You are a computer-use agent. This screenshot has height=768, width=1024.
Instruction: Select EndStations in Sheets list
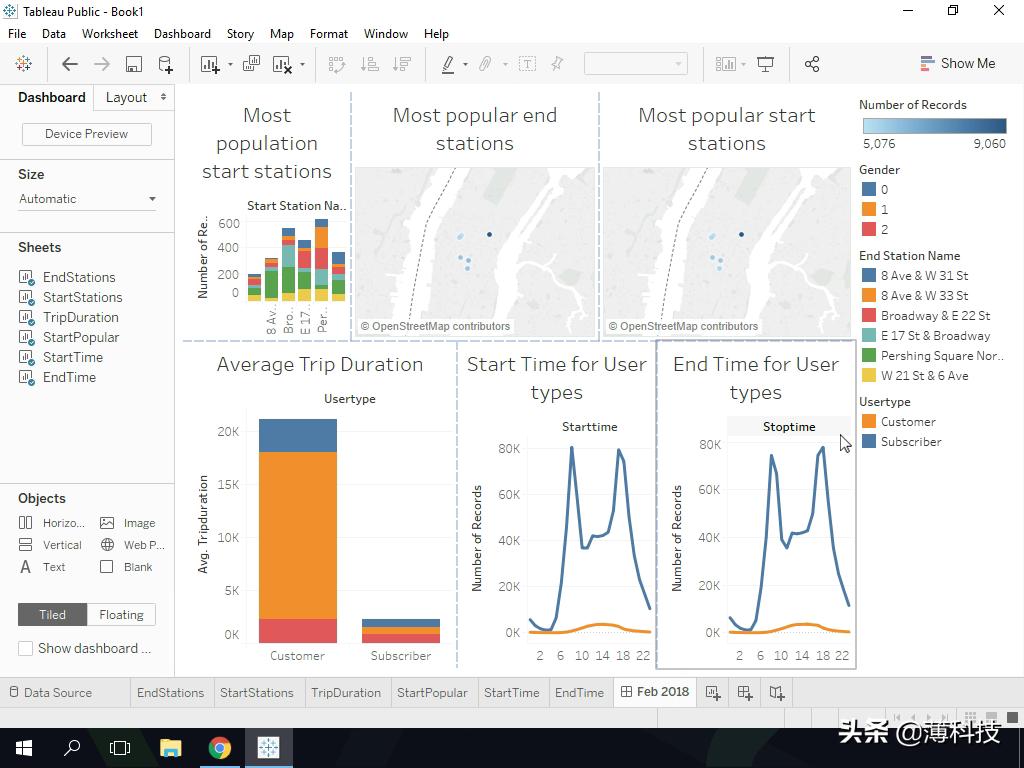click(x=79, y=277)
